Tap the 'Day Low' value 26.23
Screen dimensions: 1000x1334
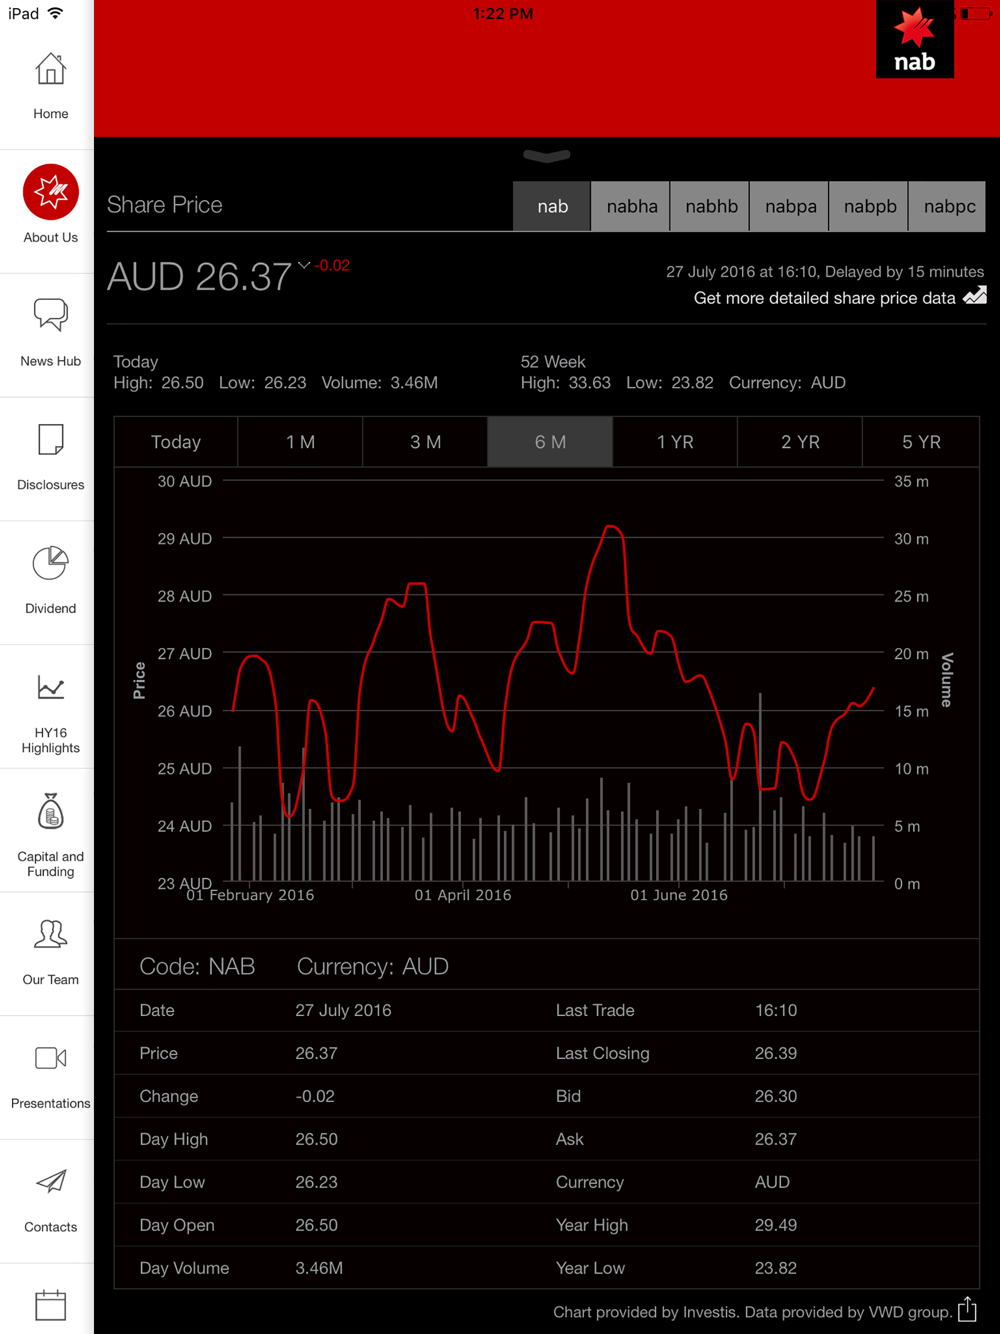pos(316,1183)
